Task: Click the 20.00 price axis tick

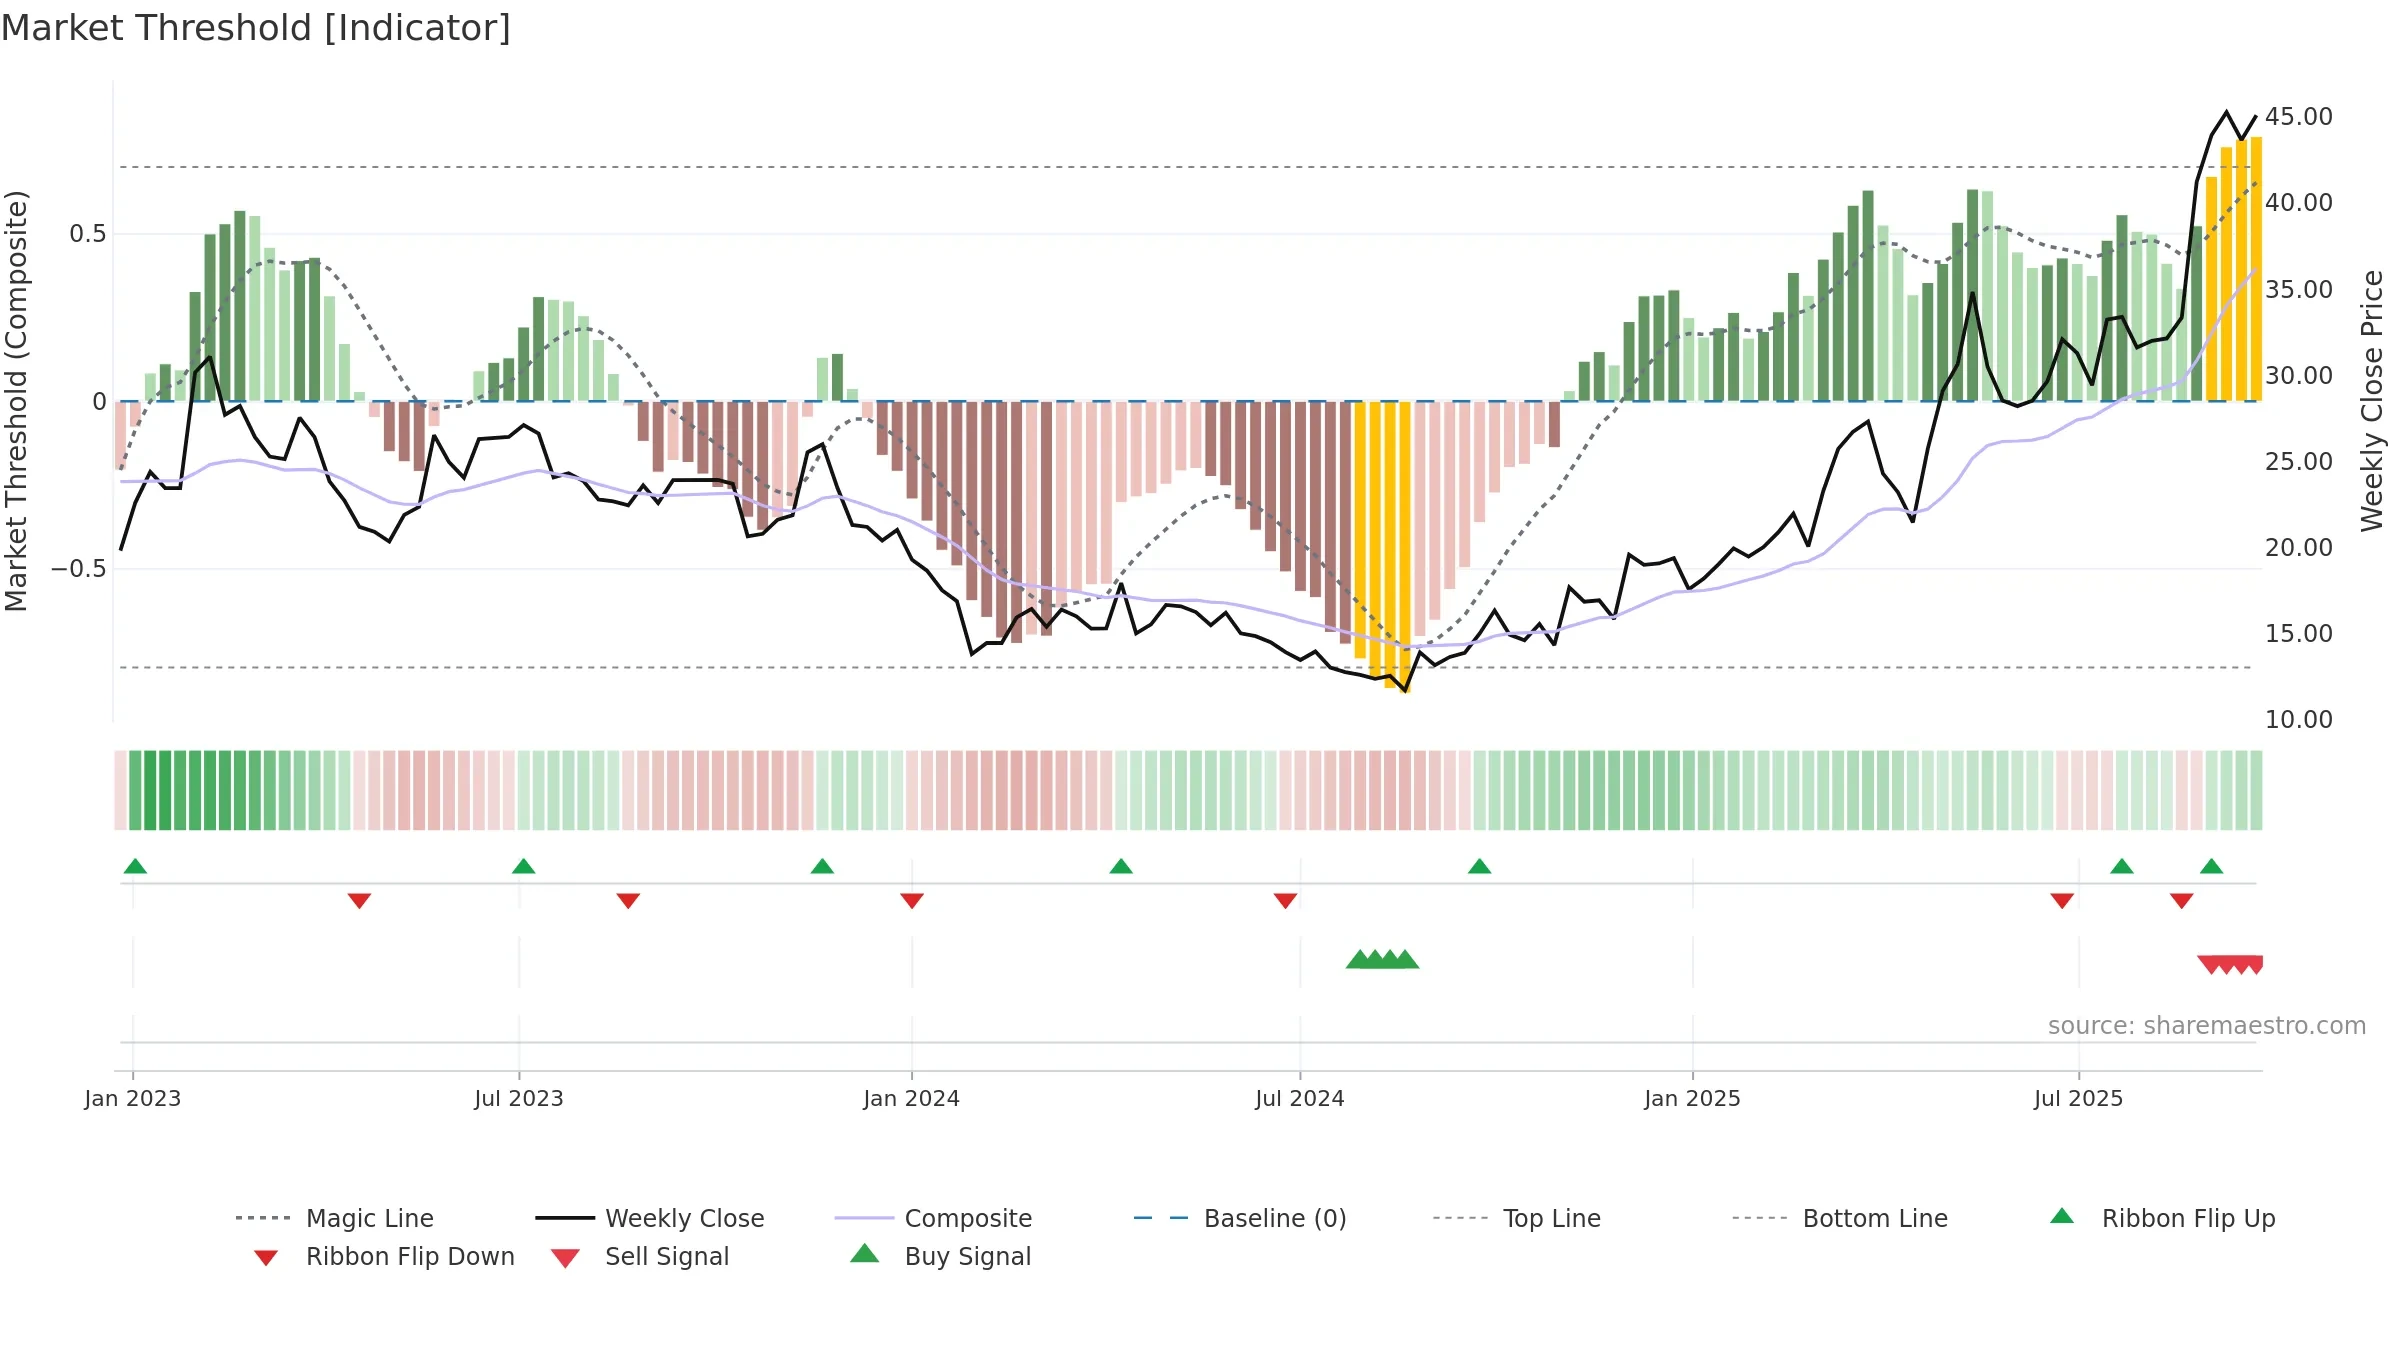Action: point(2299,548)
